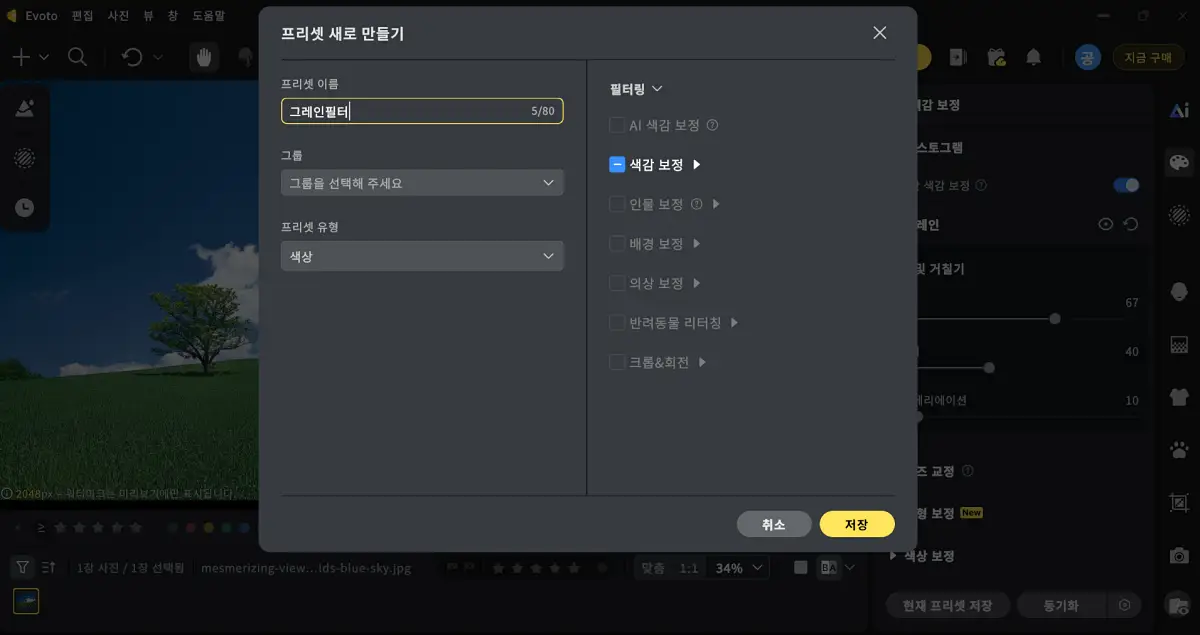1200x635 pixels.
Task: Click the help icon beside AI 색감 보정
Action: tap(713, 126)
